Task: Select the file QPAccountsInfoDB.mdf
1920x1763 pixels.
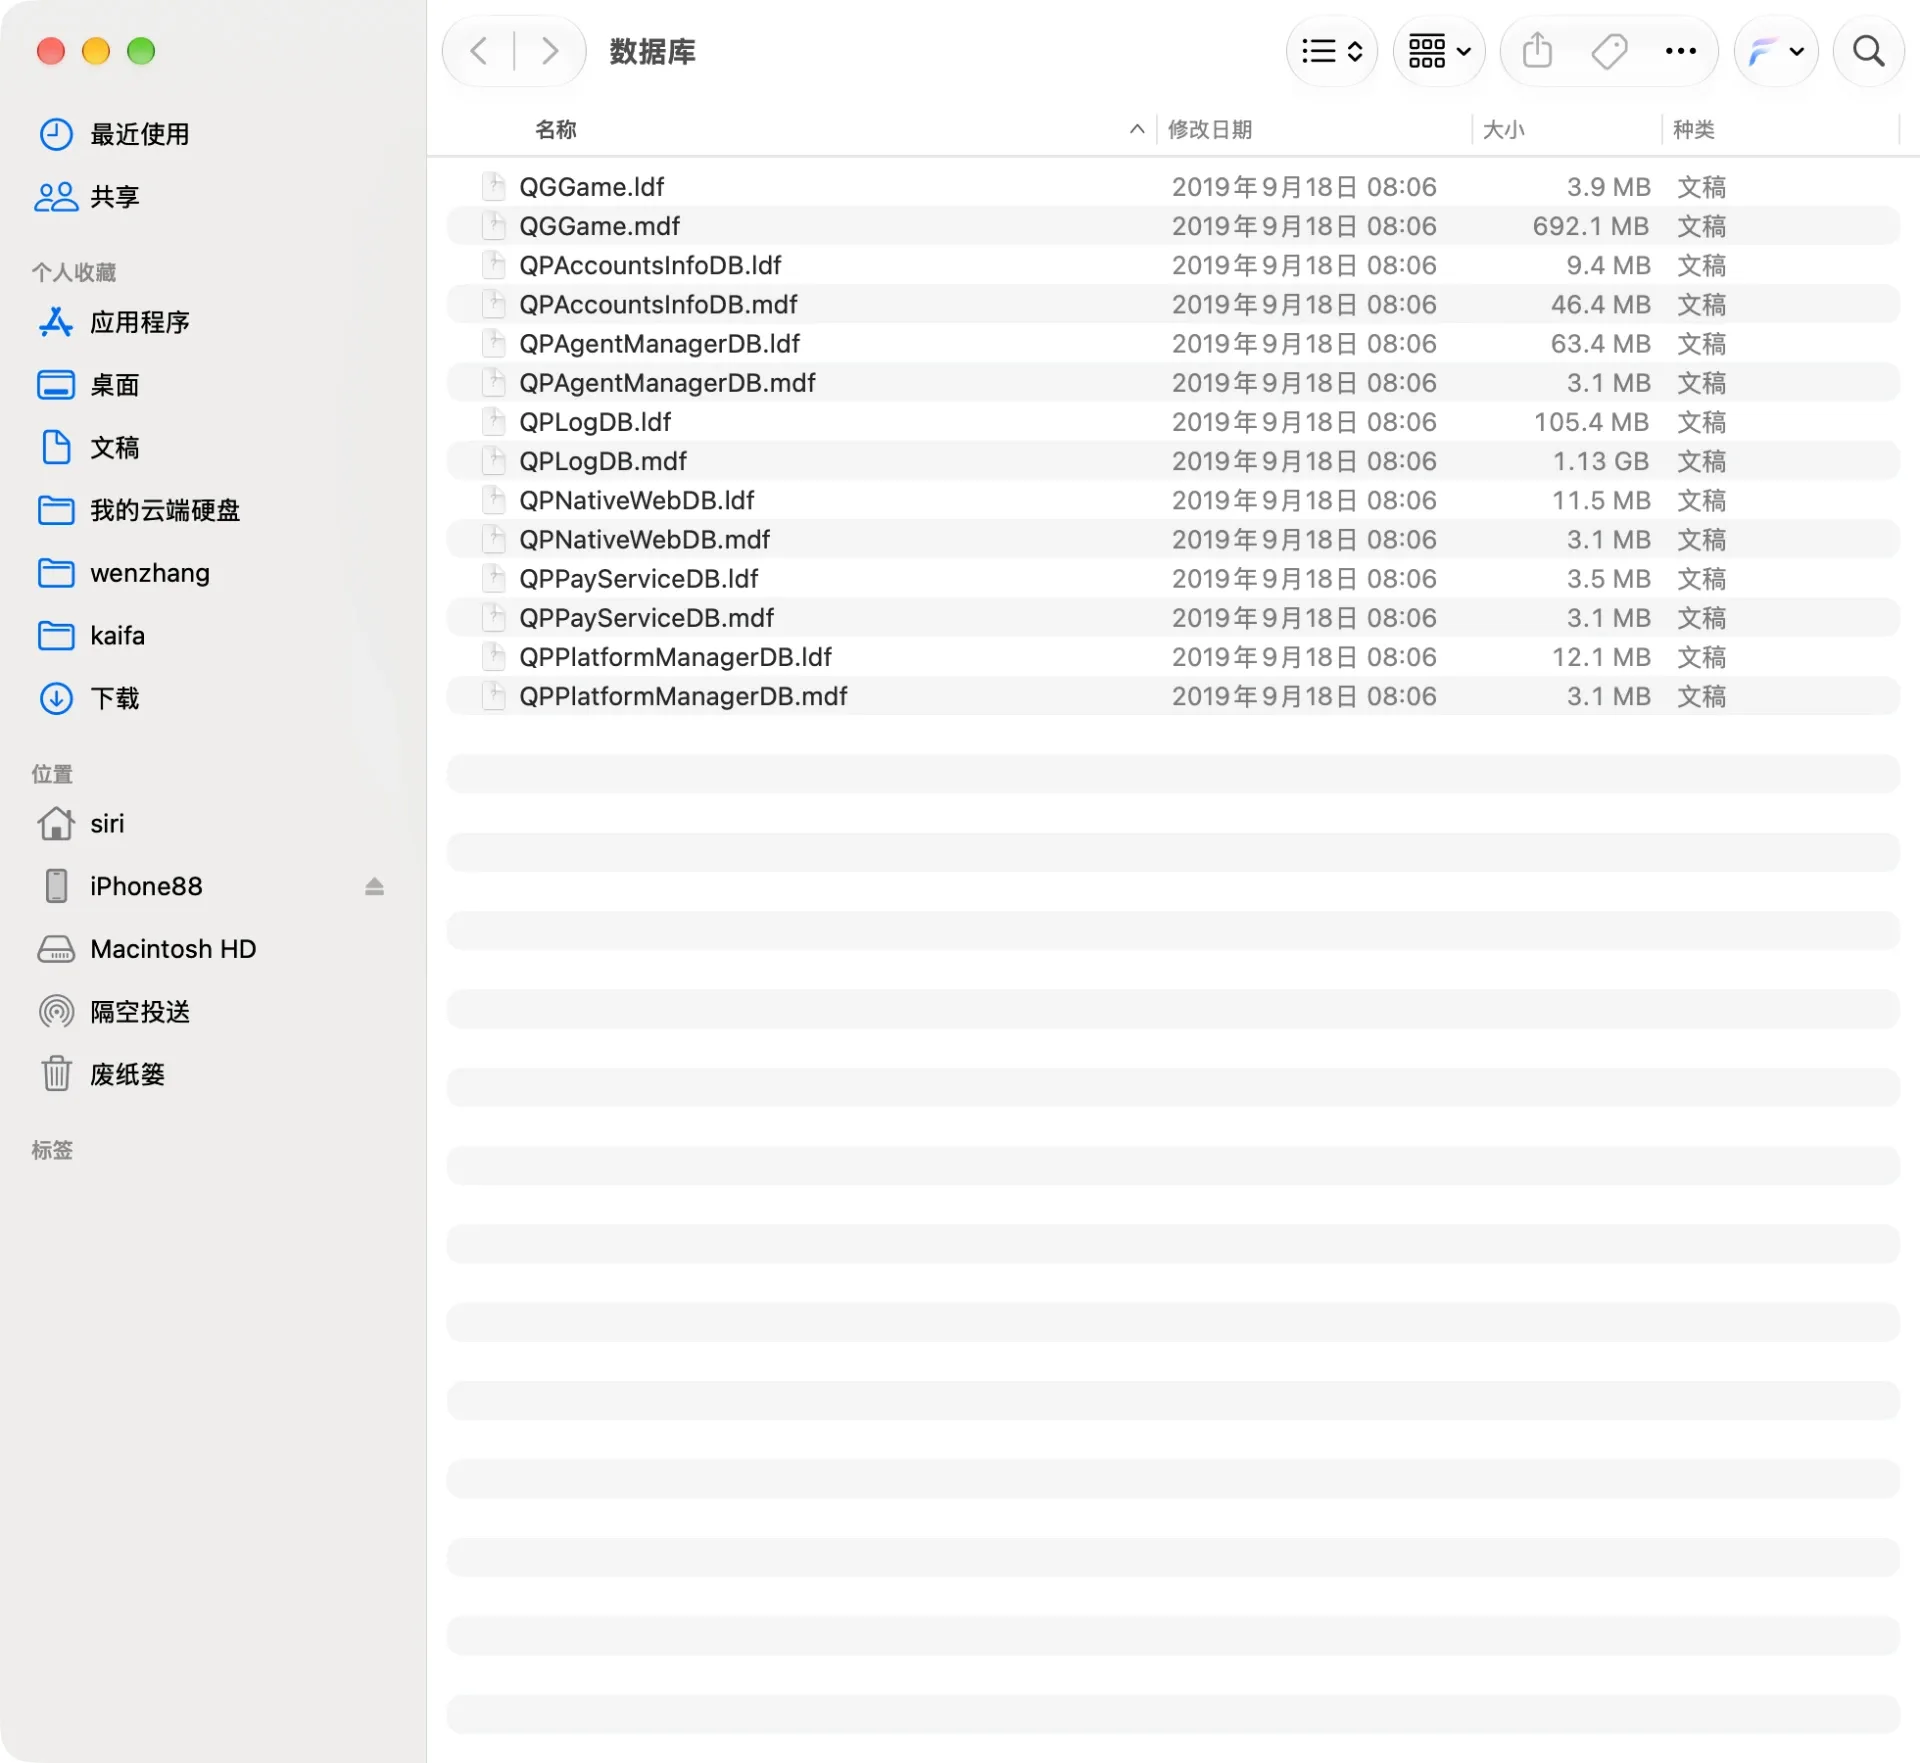Action: pyautogui.click(x=1173, y=304)
